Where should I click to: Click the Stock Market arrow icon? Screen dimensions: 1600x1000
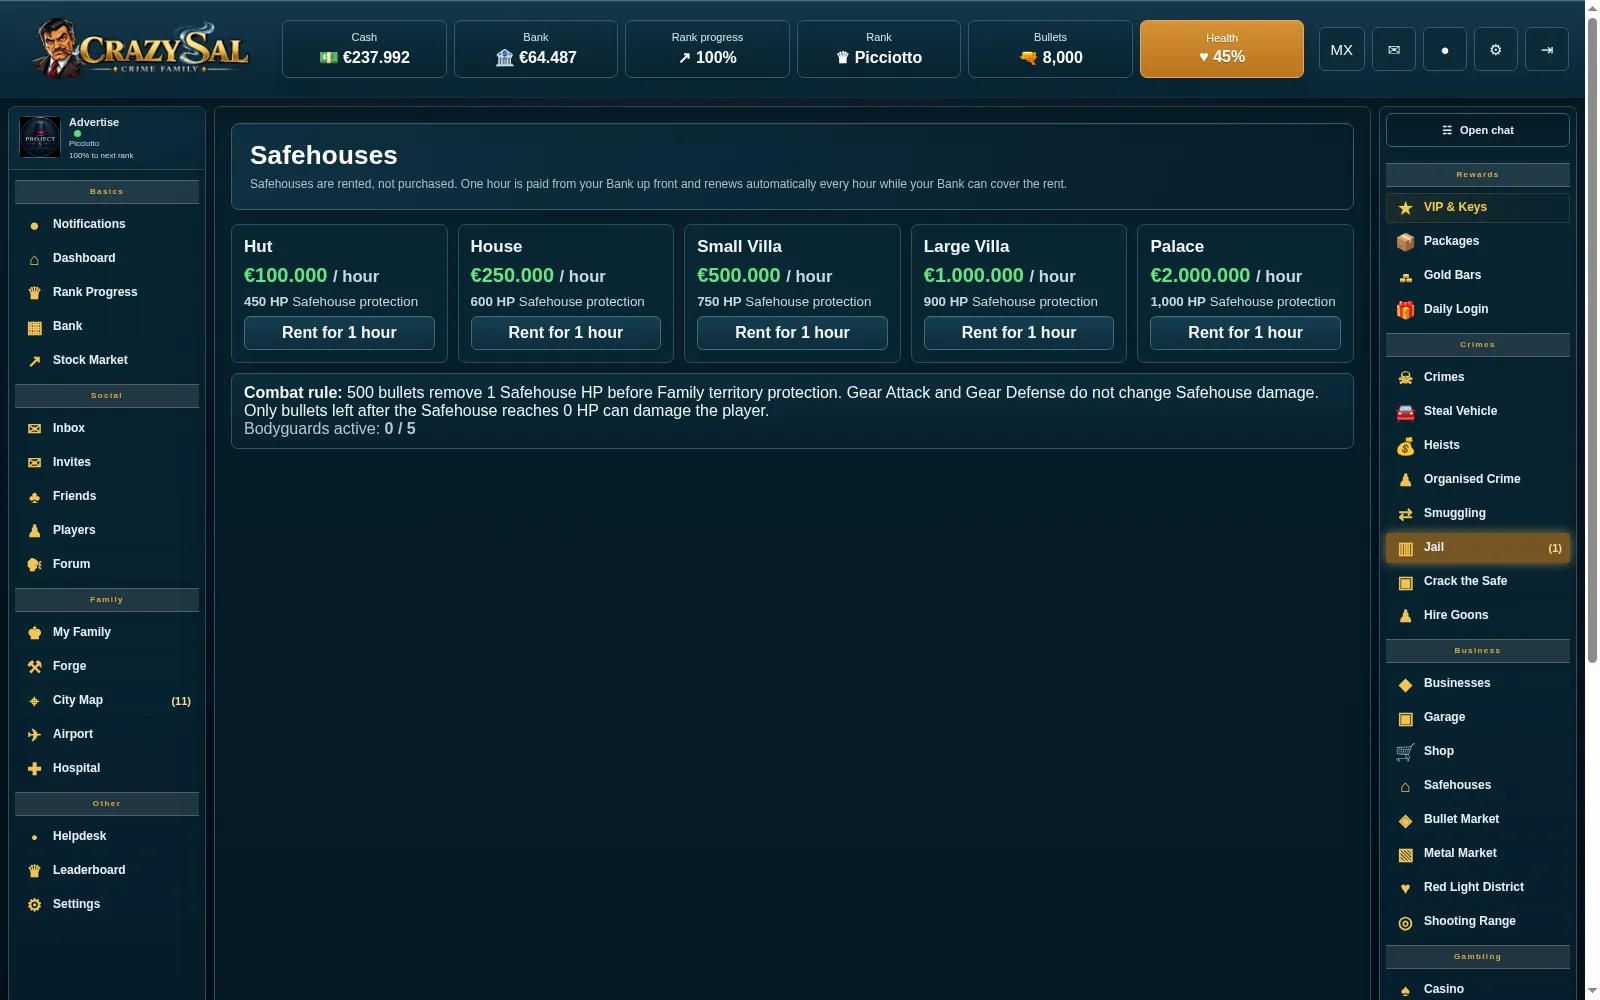[x=34, y=361]
